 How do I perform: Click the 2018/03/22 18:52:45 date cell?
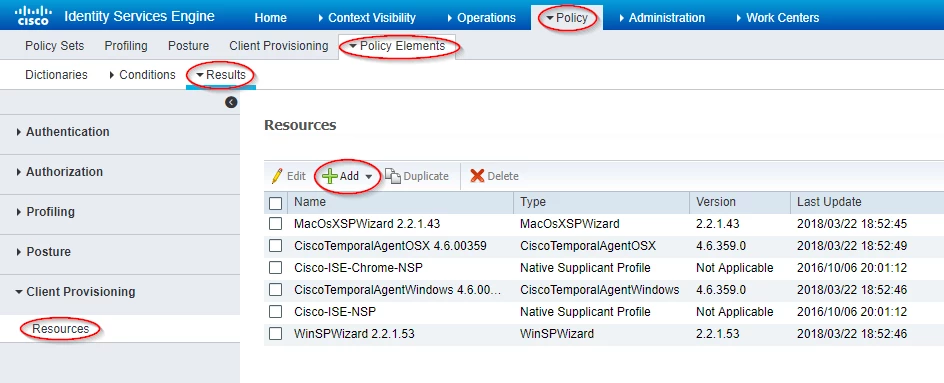(x=852, y=224)
